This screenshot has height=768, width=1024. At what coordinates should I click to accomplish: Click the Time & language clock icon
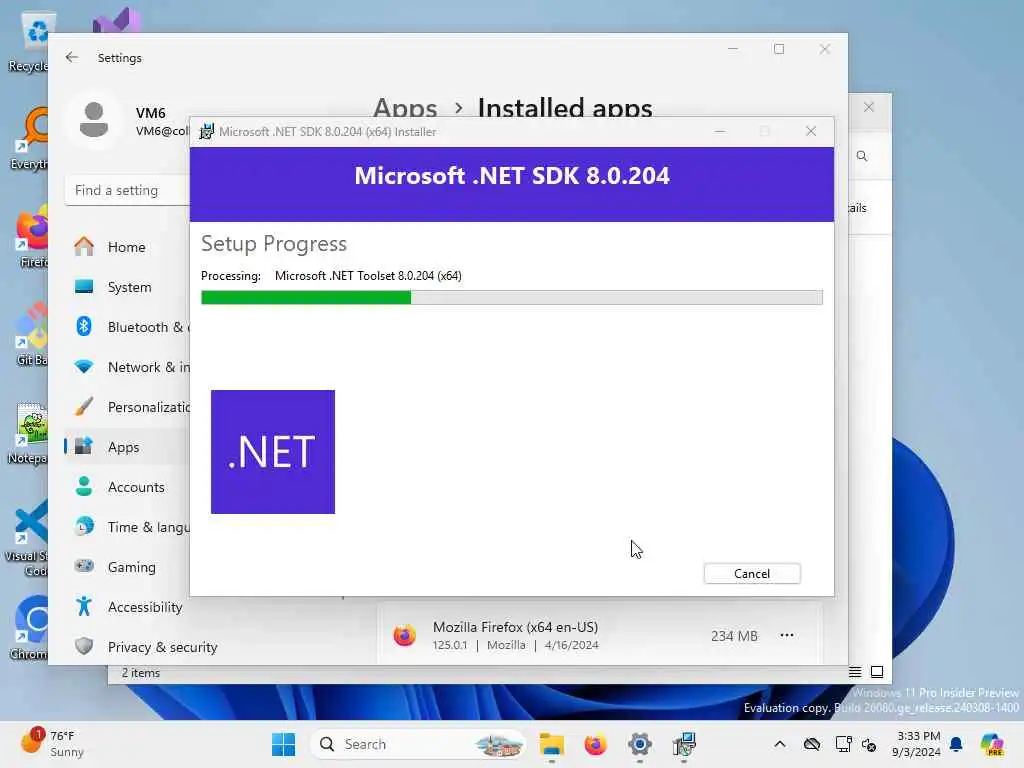tap(84, 526)
